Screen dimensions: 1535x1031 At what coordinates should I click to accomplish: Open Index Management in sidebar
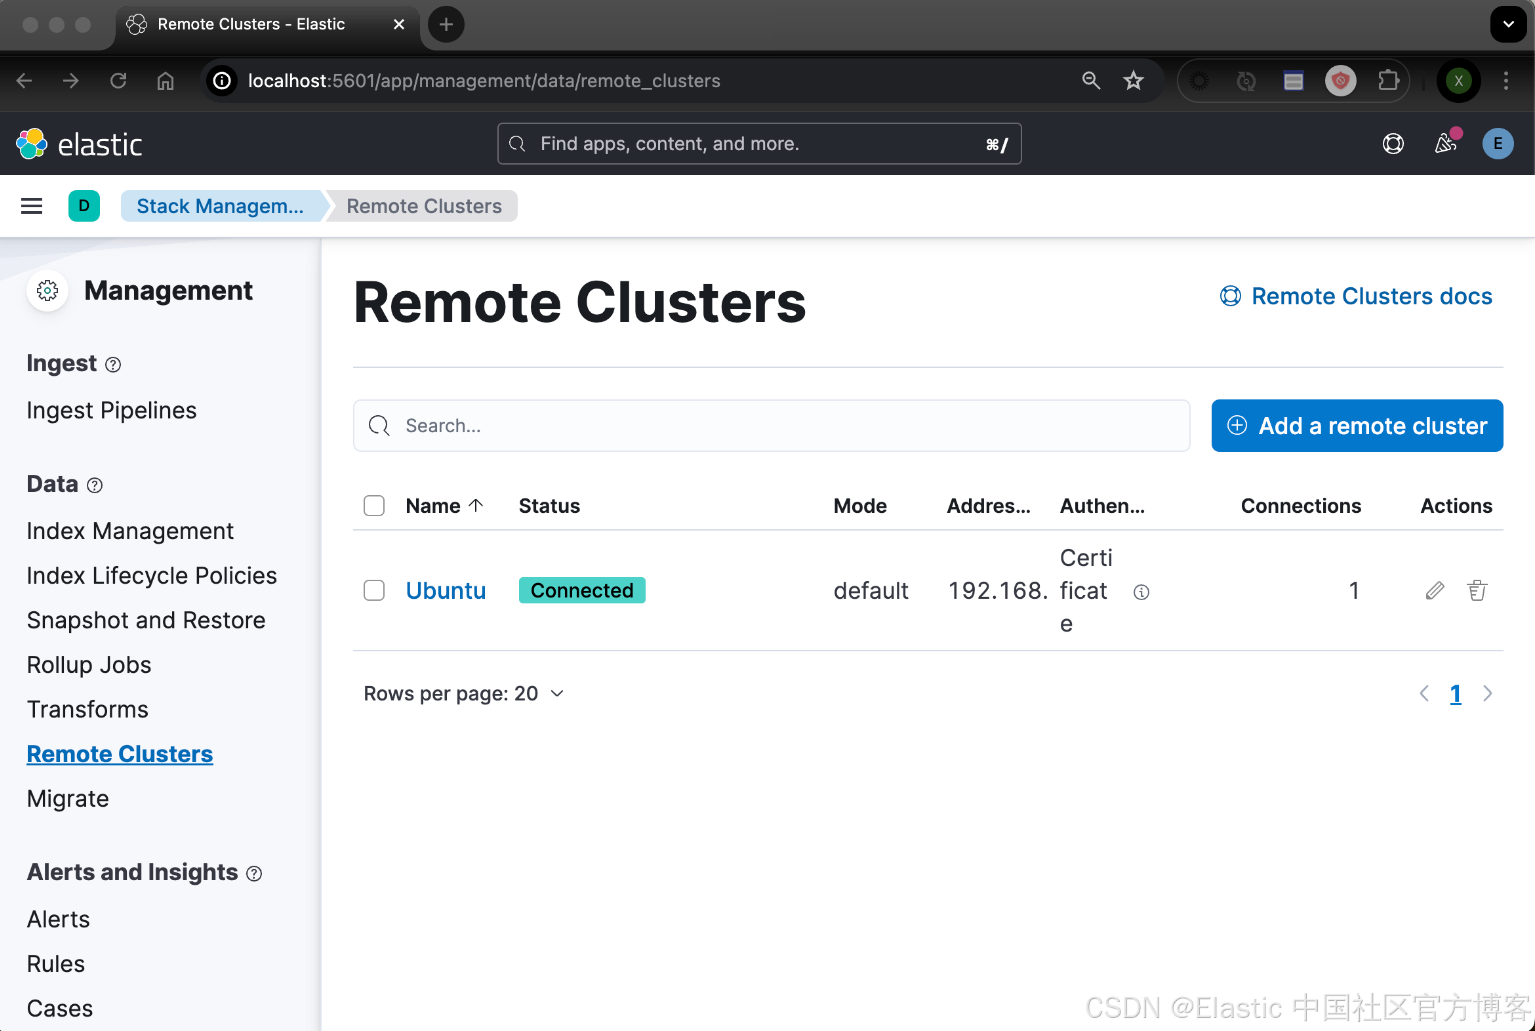(x=130, y=531)
